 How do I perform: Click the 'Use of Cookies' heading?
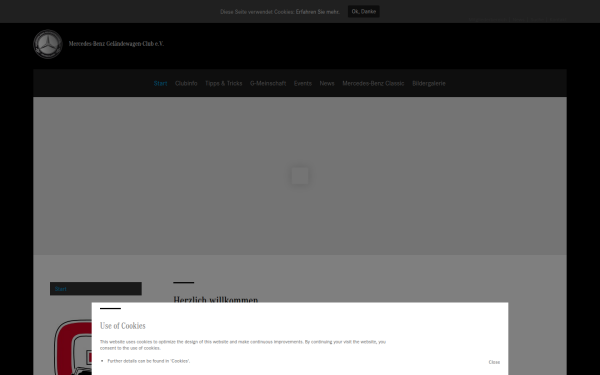tap(122, 326)
